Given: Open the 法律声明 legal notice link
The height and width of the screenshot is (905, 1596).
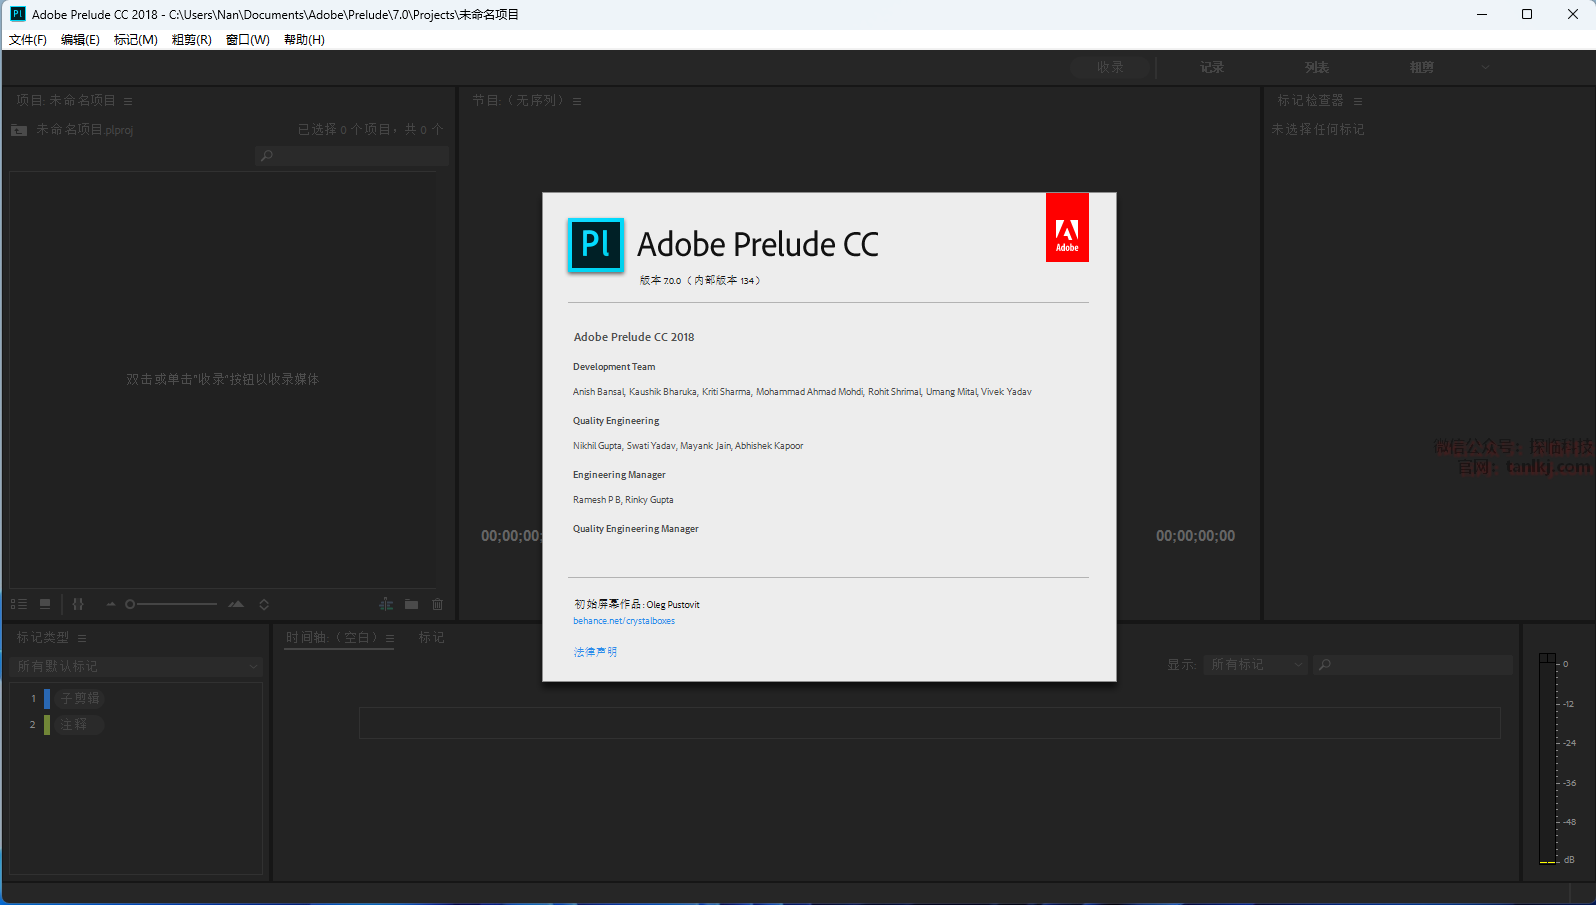Looking at the screenshot, I should tap(595, 652).
